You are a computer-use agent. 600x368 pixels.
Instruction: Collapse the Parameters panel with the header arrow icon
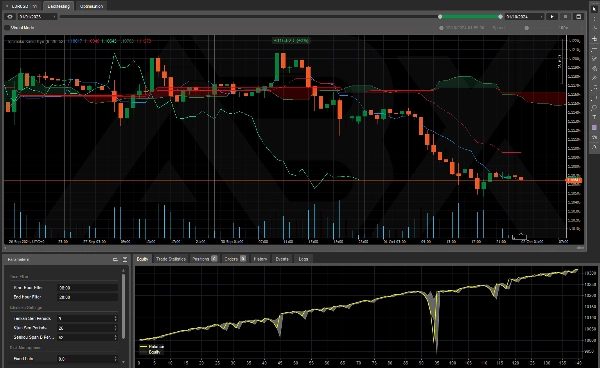pos(125,259)
